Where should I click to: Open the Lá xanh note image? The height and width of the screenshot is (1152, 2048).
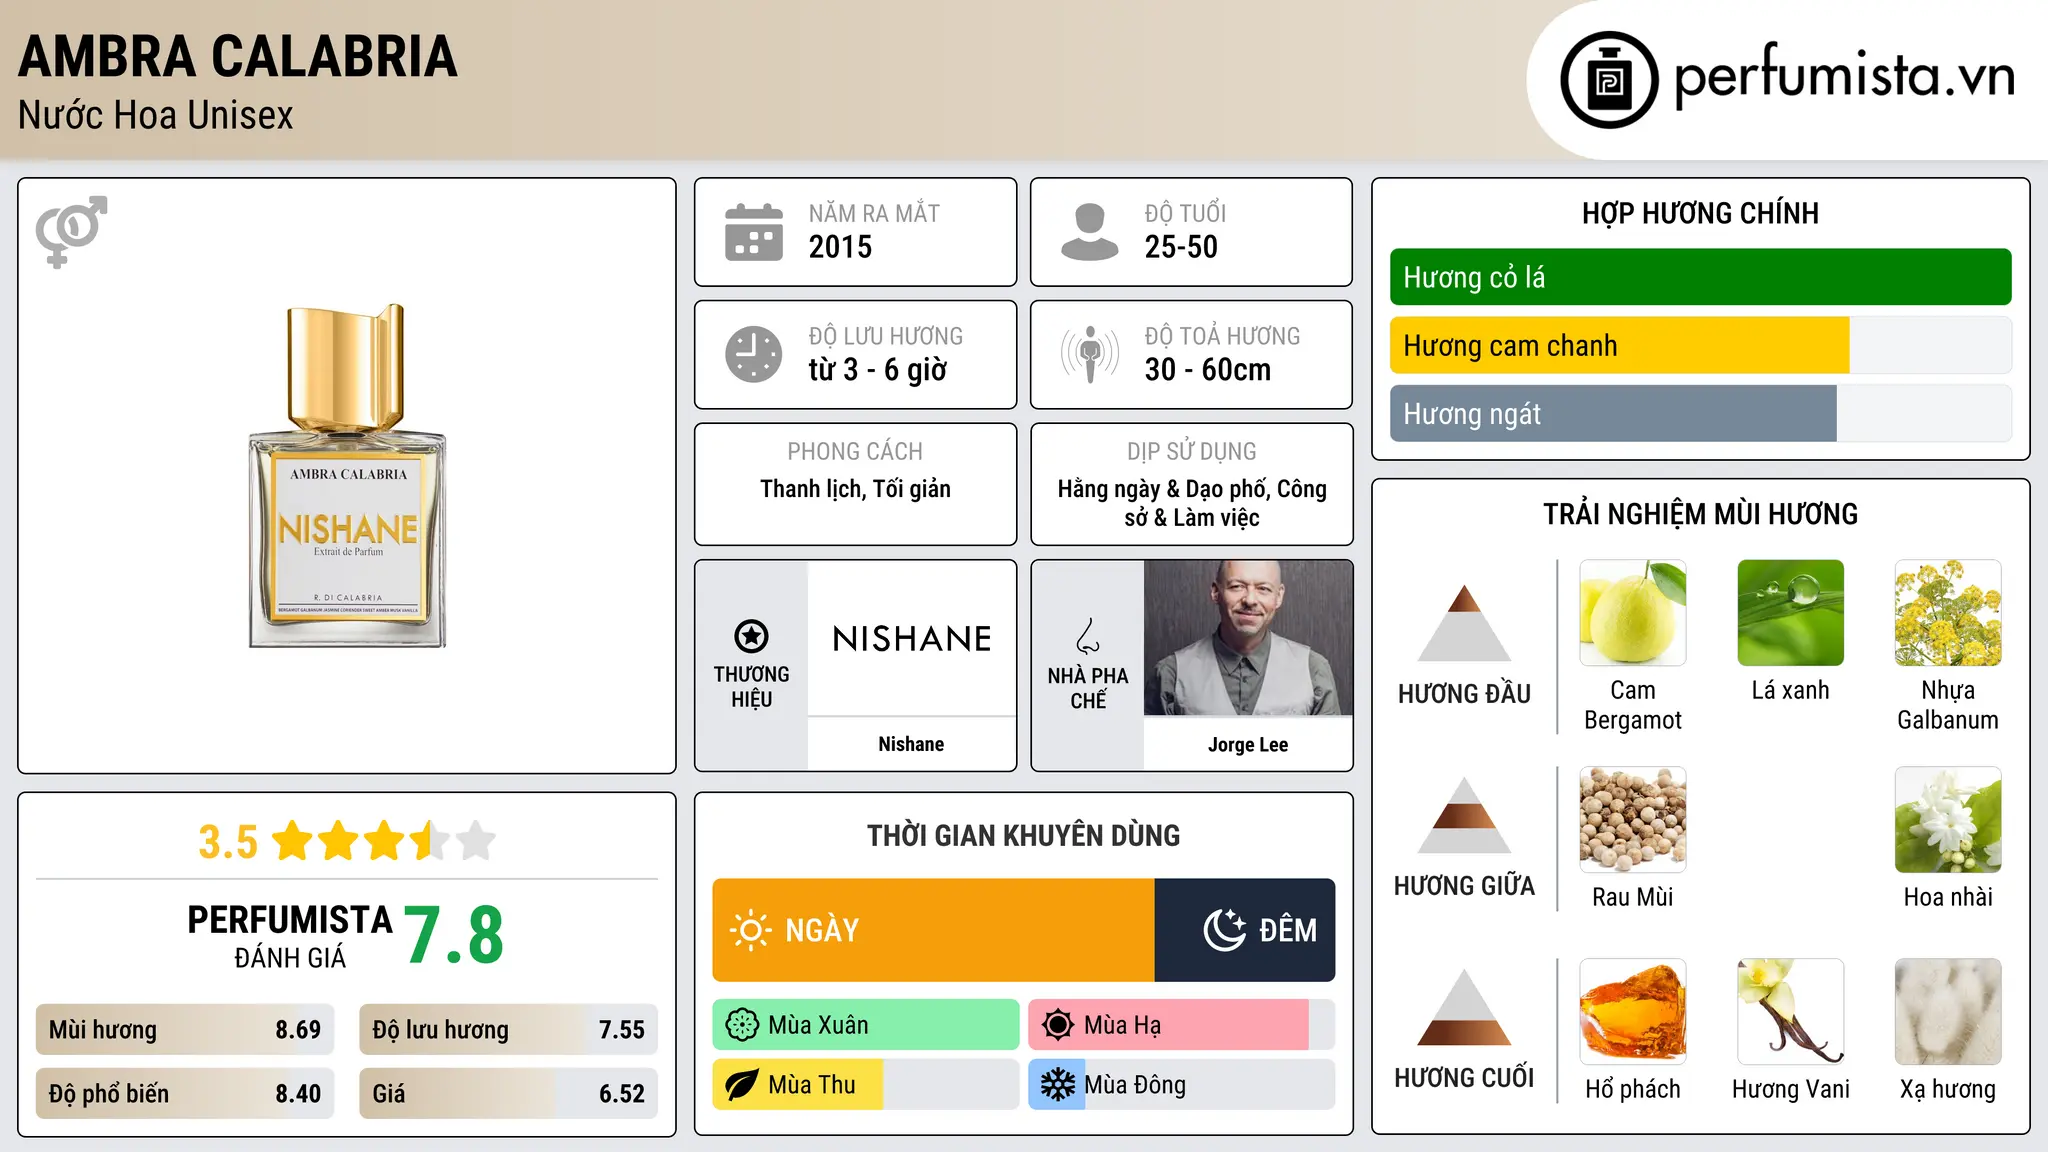[1791, 613]
